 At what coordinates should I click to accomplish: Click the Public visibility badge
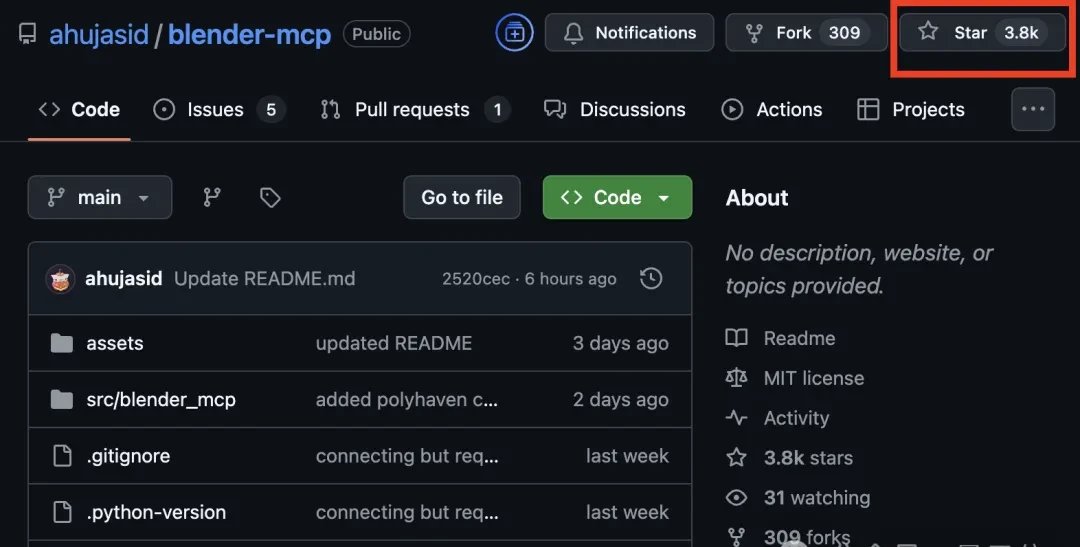tap(376, 34)
